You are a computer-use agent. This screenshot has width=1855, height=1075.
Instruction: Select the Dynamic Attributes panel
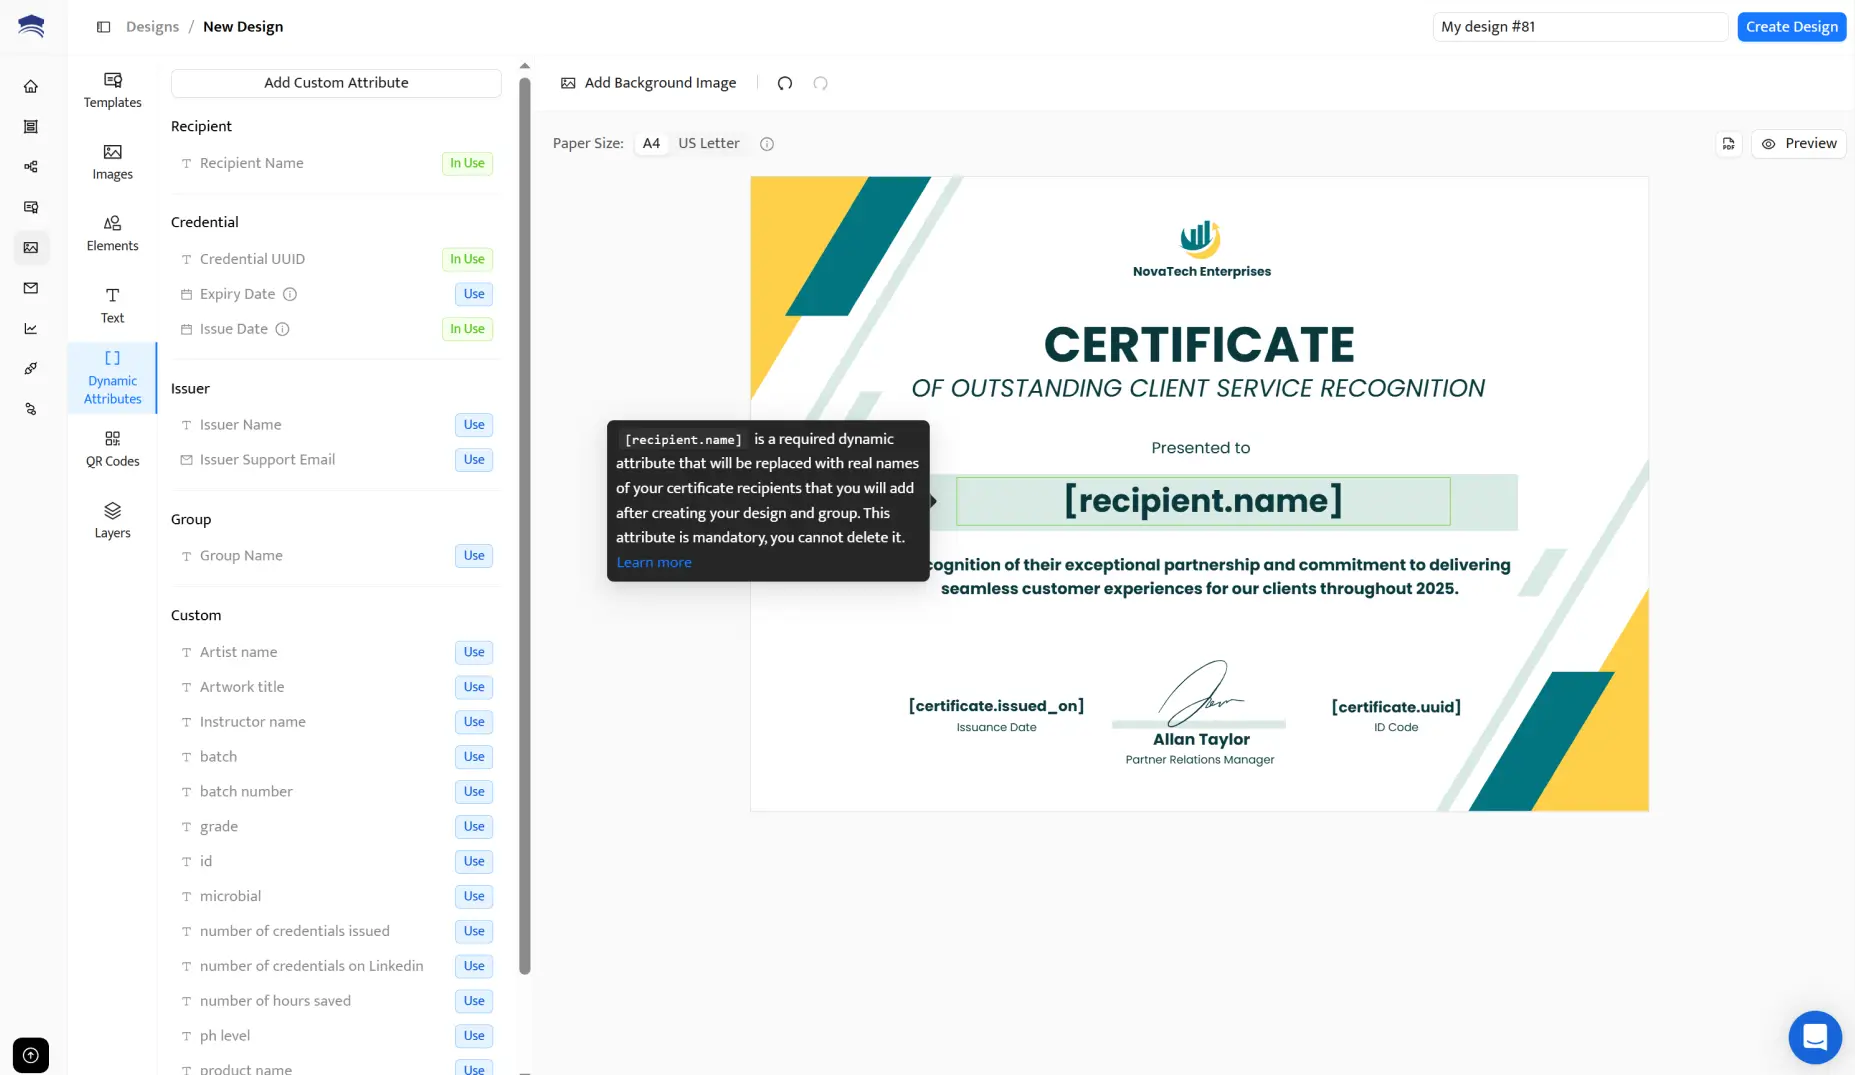click(x=112, y=378)
